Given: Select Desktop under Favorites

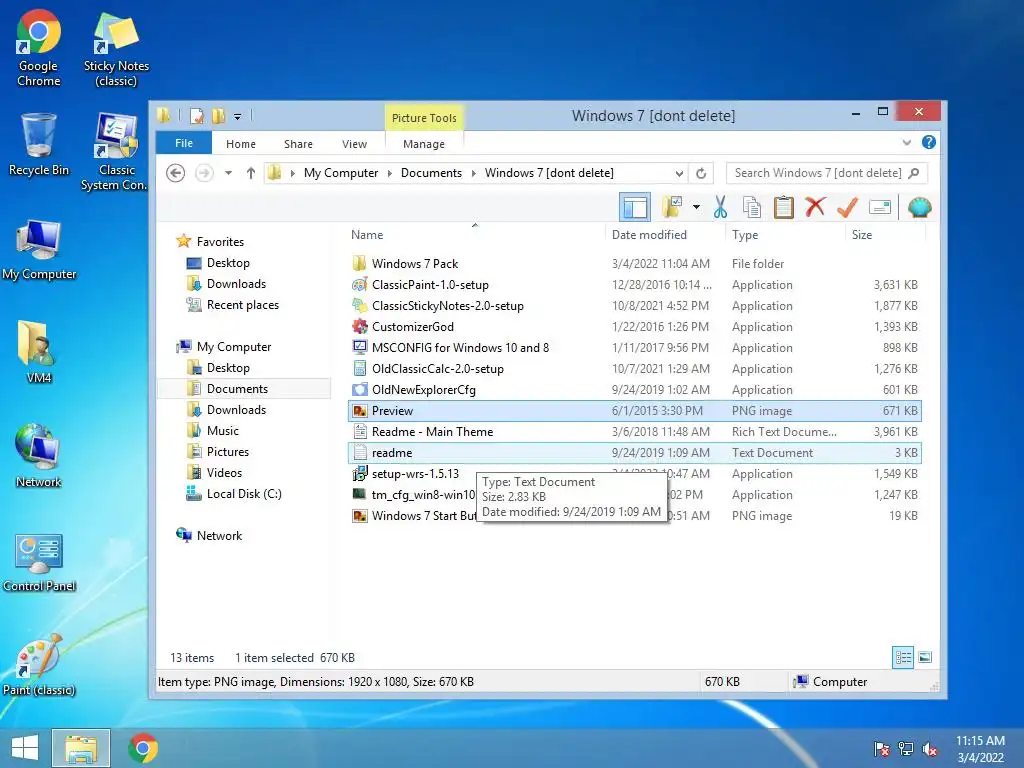Looking at the screenshot, I should tap(228, 263).
